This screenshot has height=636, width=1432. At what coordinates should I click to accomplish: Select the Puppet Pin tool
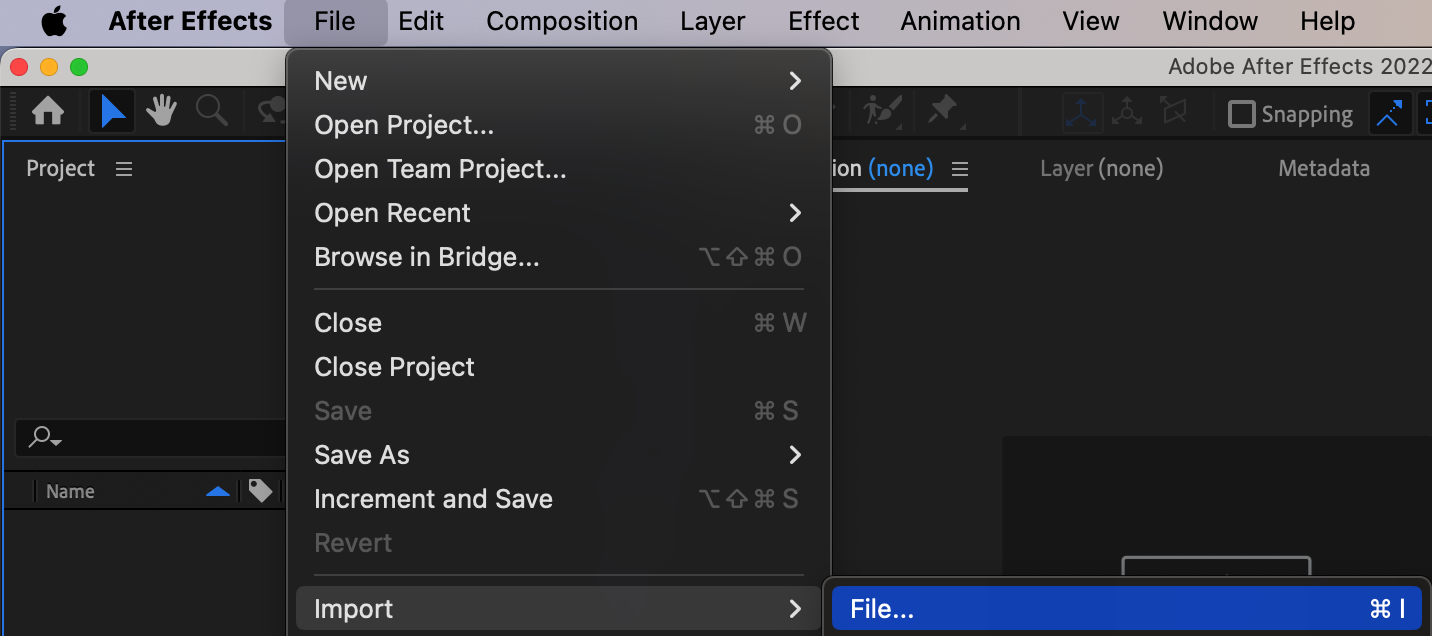[x=942, y=111]
